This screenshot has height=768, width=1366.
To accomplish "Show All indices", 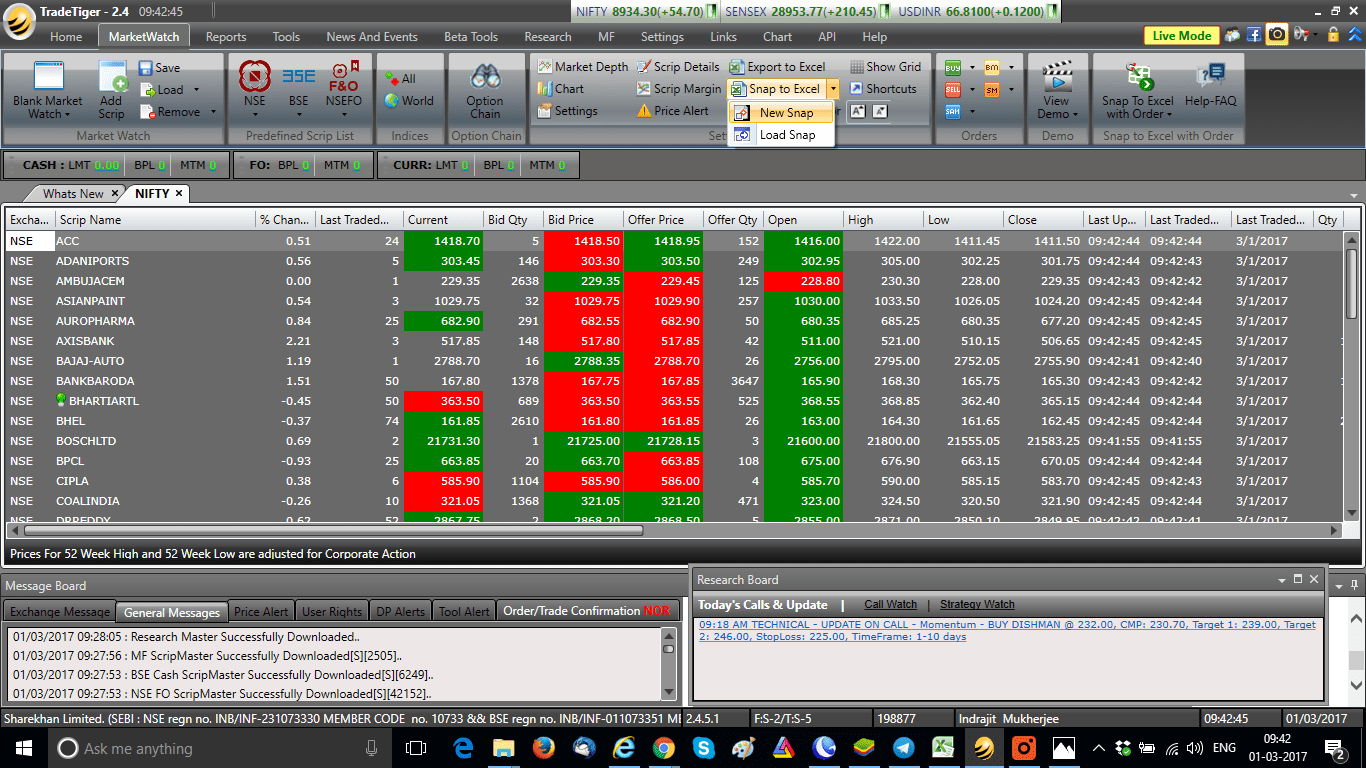I will 400,78.
